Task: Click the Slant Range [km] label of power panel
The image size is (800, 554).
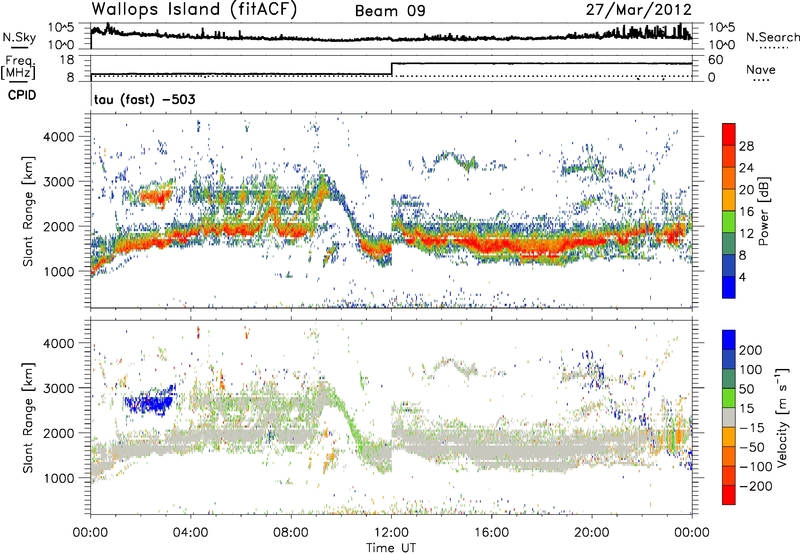Action: pos(28,211)
